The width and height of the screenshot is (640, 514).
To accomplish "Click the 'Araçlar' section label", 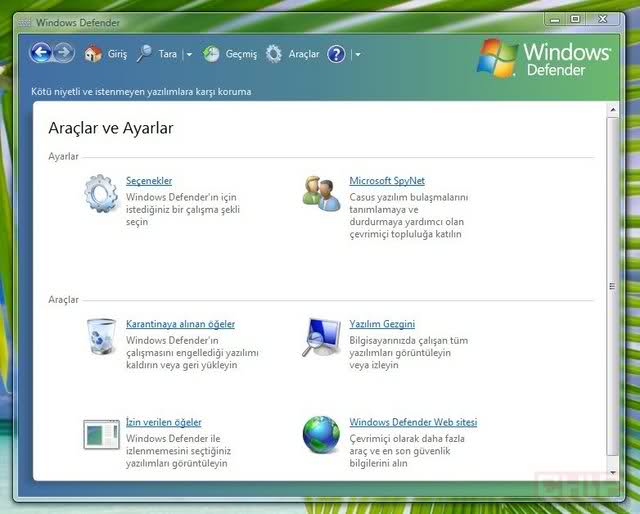I will pos(63,299).
